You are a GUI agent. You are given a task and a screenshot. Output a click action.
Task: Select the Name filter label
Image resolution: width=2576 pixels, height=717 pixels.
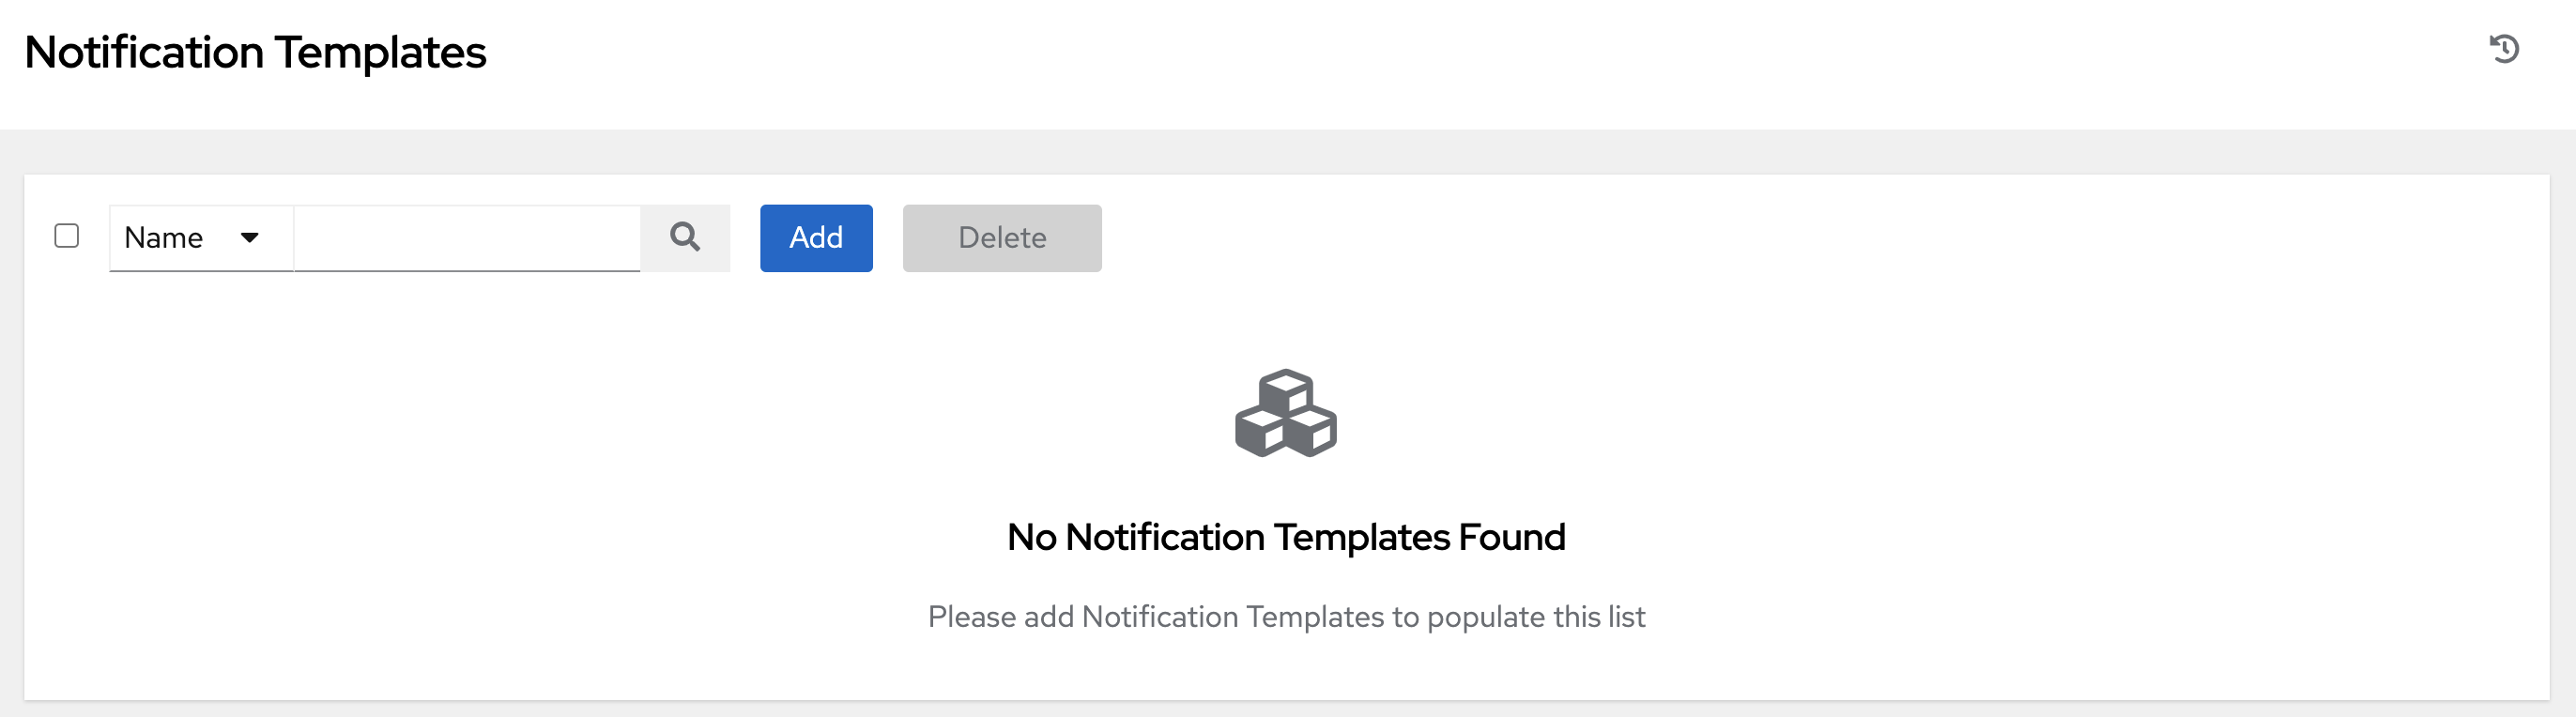(x=163, y=238)
